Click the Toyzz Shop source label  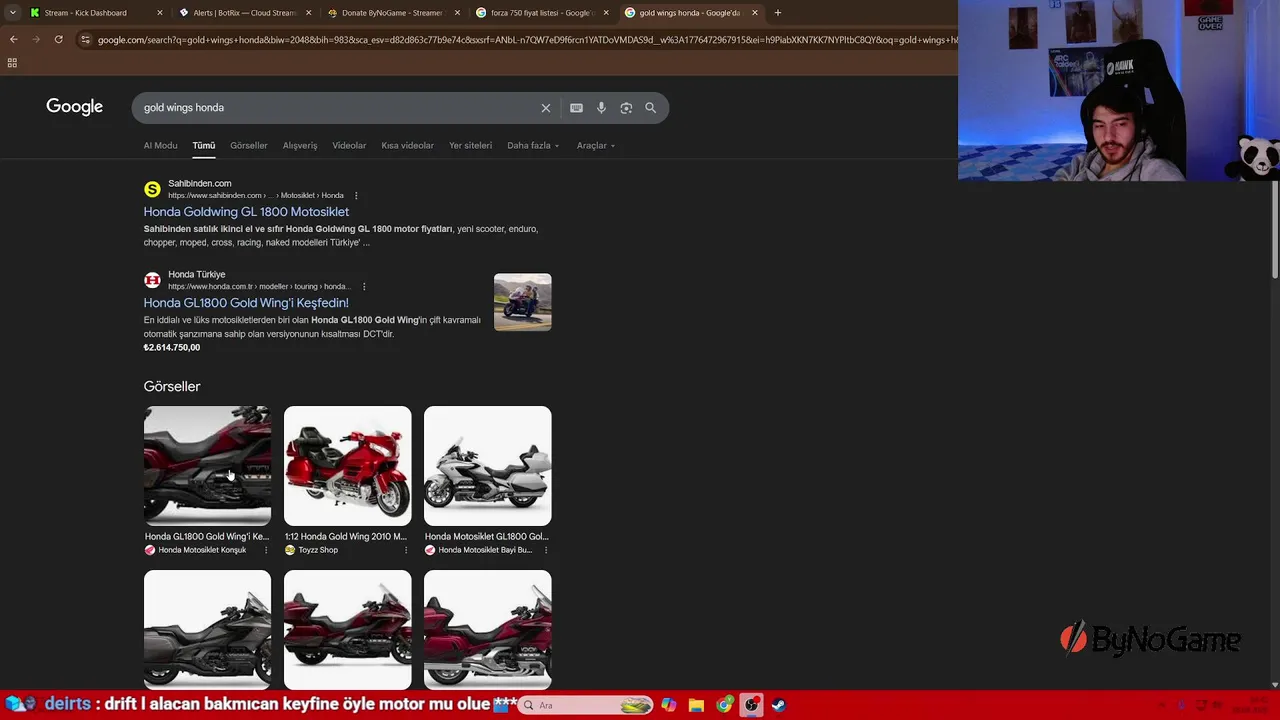(x=318, y=550)
